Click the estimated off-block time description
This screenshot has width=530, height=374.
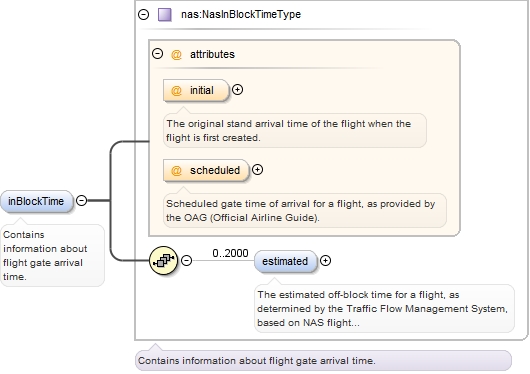click(x=384, y=308)
